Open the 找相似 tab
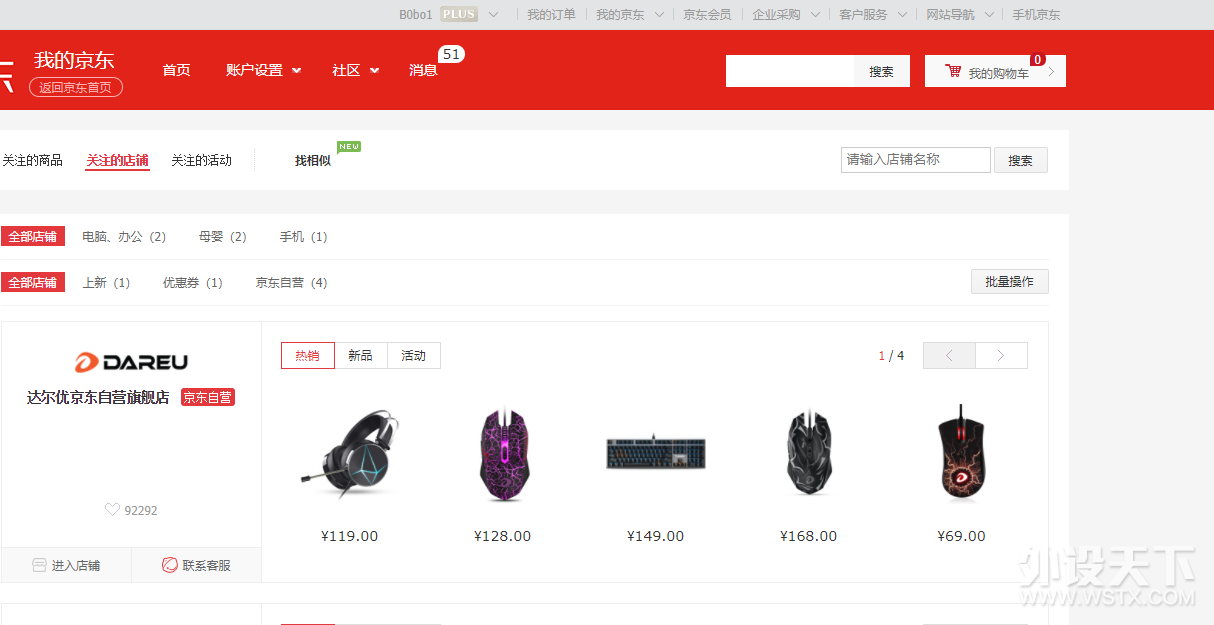This screenshot has height=625, width=1214. coord(312,160)
